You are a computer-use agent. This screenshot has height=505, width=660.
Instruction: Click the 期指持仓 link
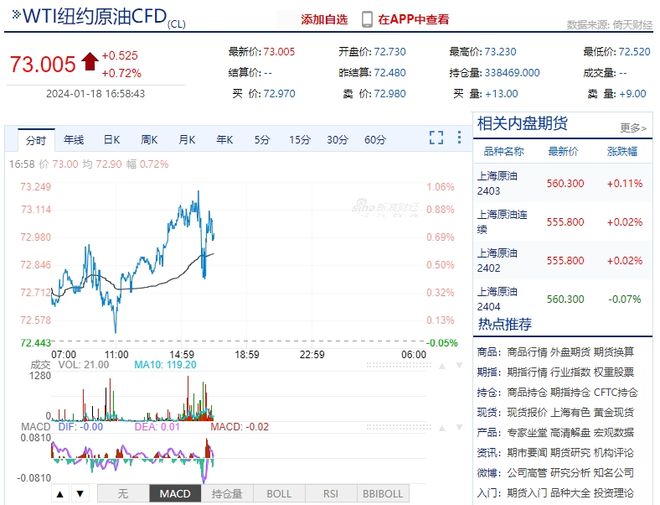570,392
